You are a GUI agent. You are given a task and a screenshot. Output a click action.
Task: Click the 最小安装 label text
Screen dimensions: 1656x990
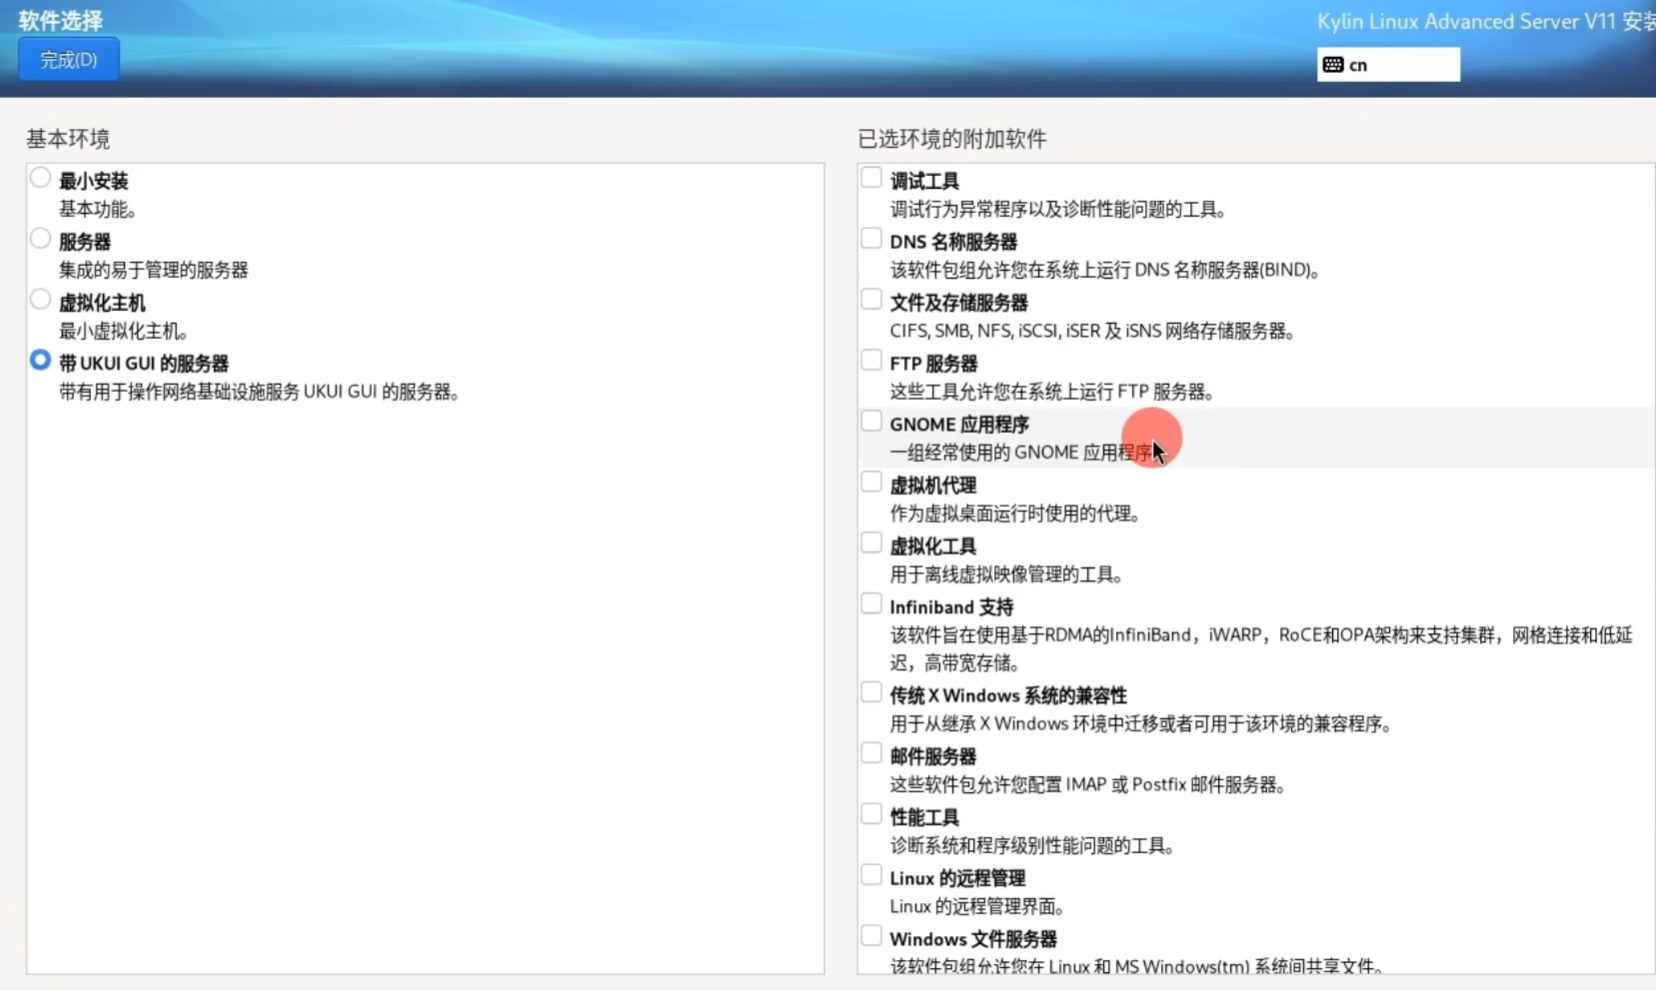[x=94, y=181]
